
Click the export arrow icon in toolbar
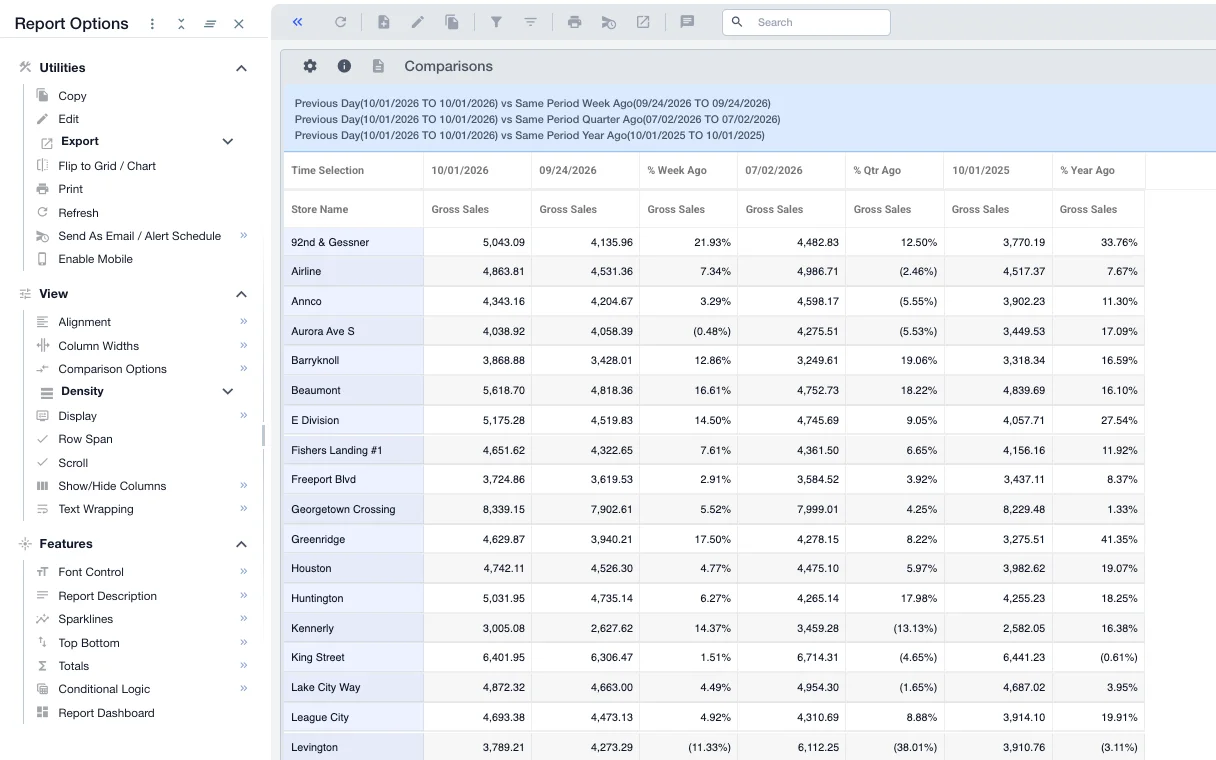coord(643,22)
